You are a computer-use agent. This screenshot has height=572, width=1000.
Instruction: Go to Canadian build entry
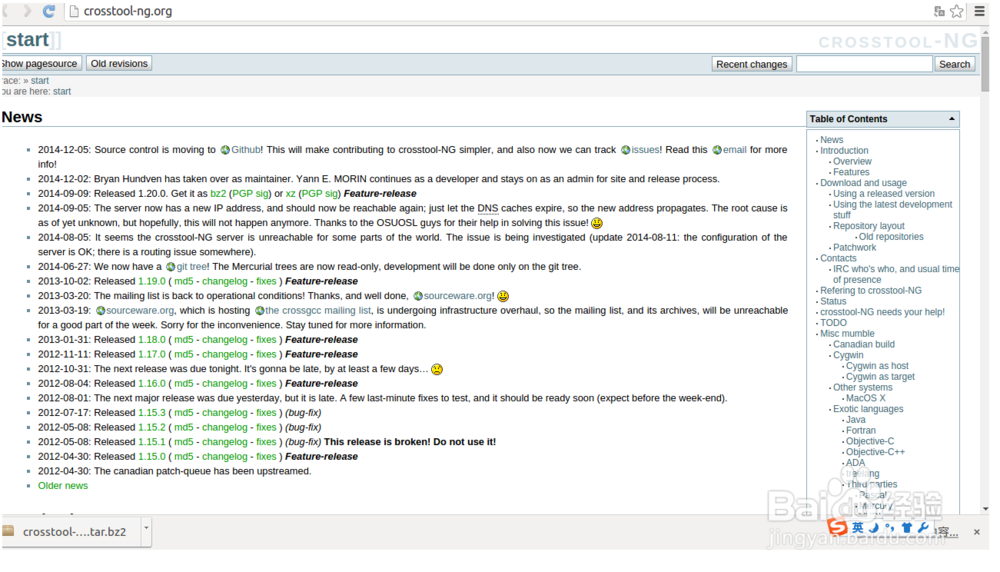pyautogui.click(x=864, y=345)
